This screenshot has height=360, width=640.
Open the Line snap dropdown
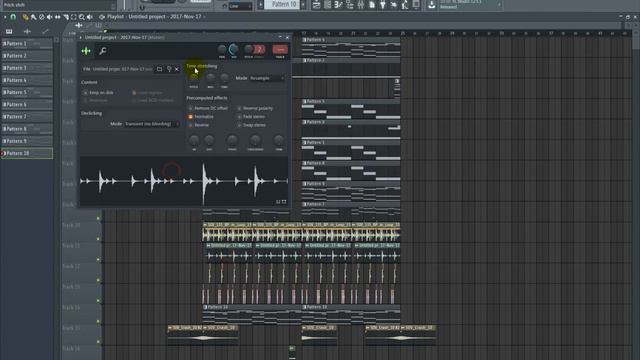pos(240,6)
